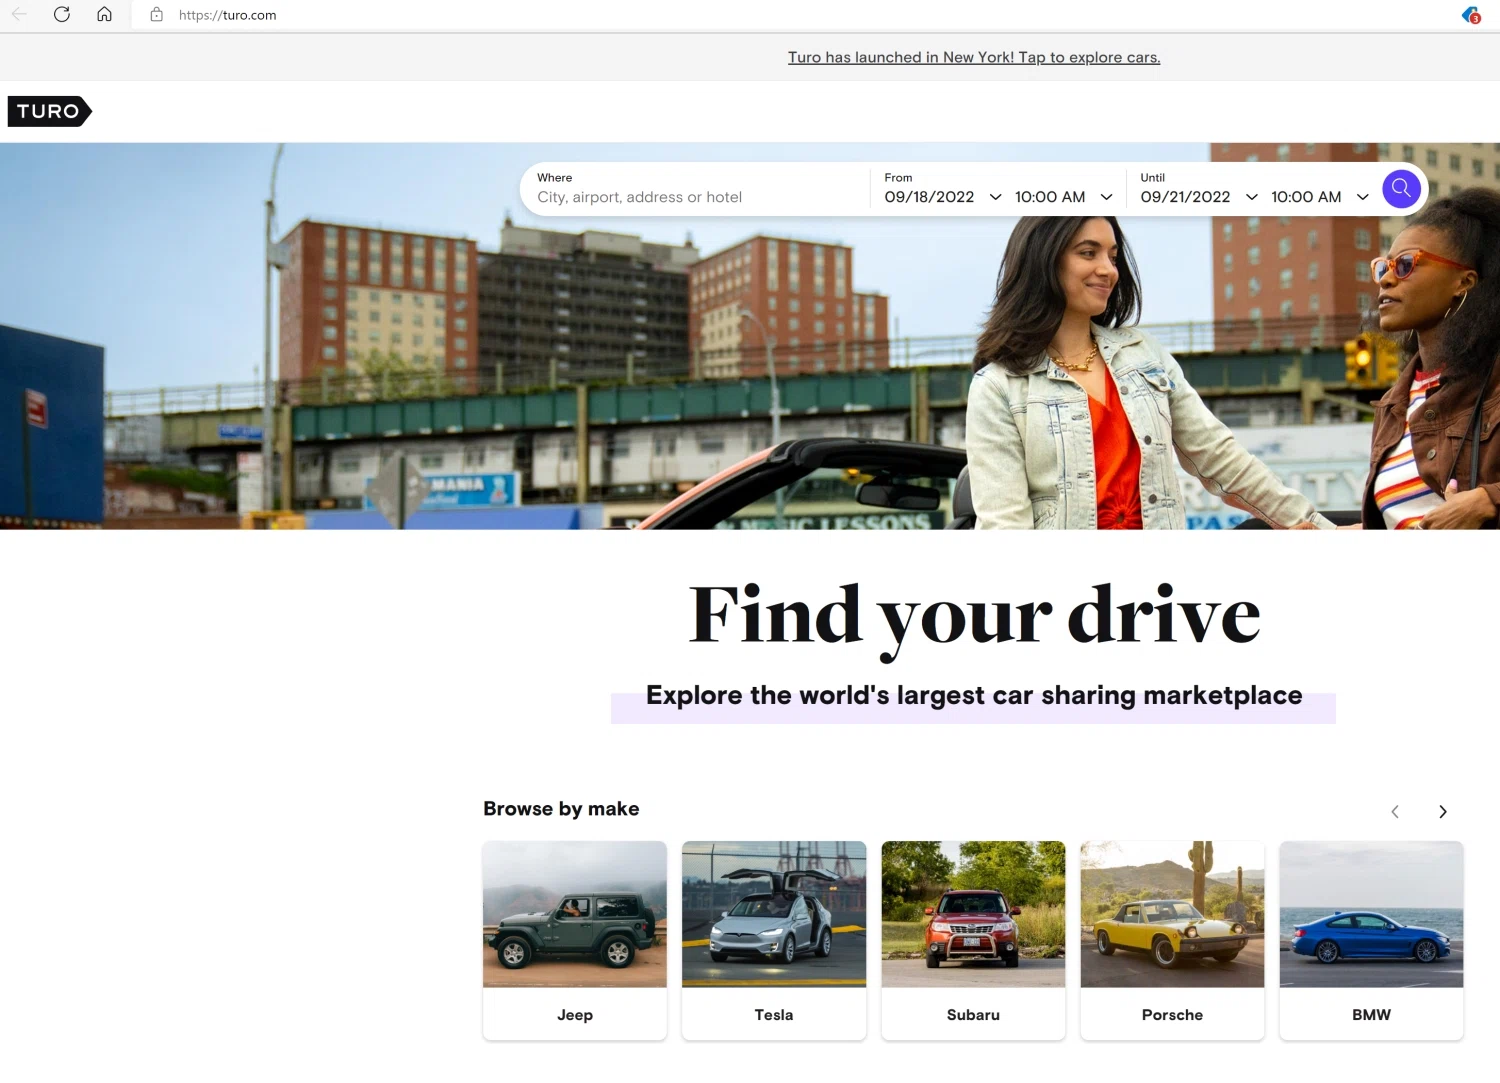This screenshot has height=1083, width=1500.
Task: Open the Until time 10:00 AM dropdown
Action: pos(1319,197)
